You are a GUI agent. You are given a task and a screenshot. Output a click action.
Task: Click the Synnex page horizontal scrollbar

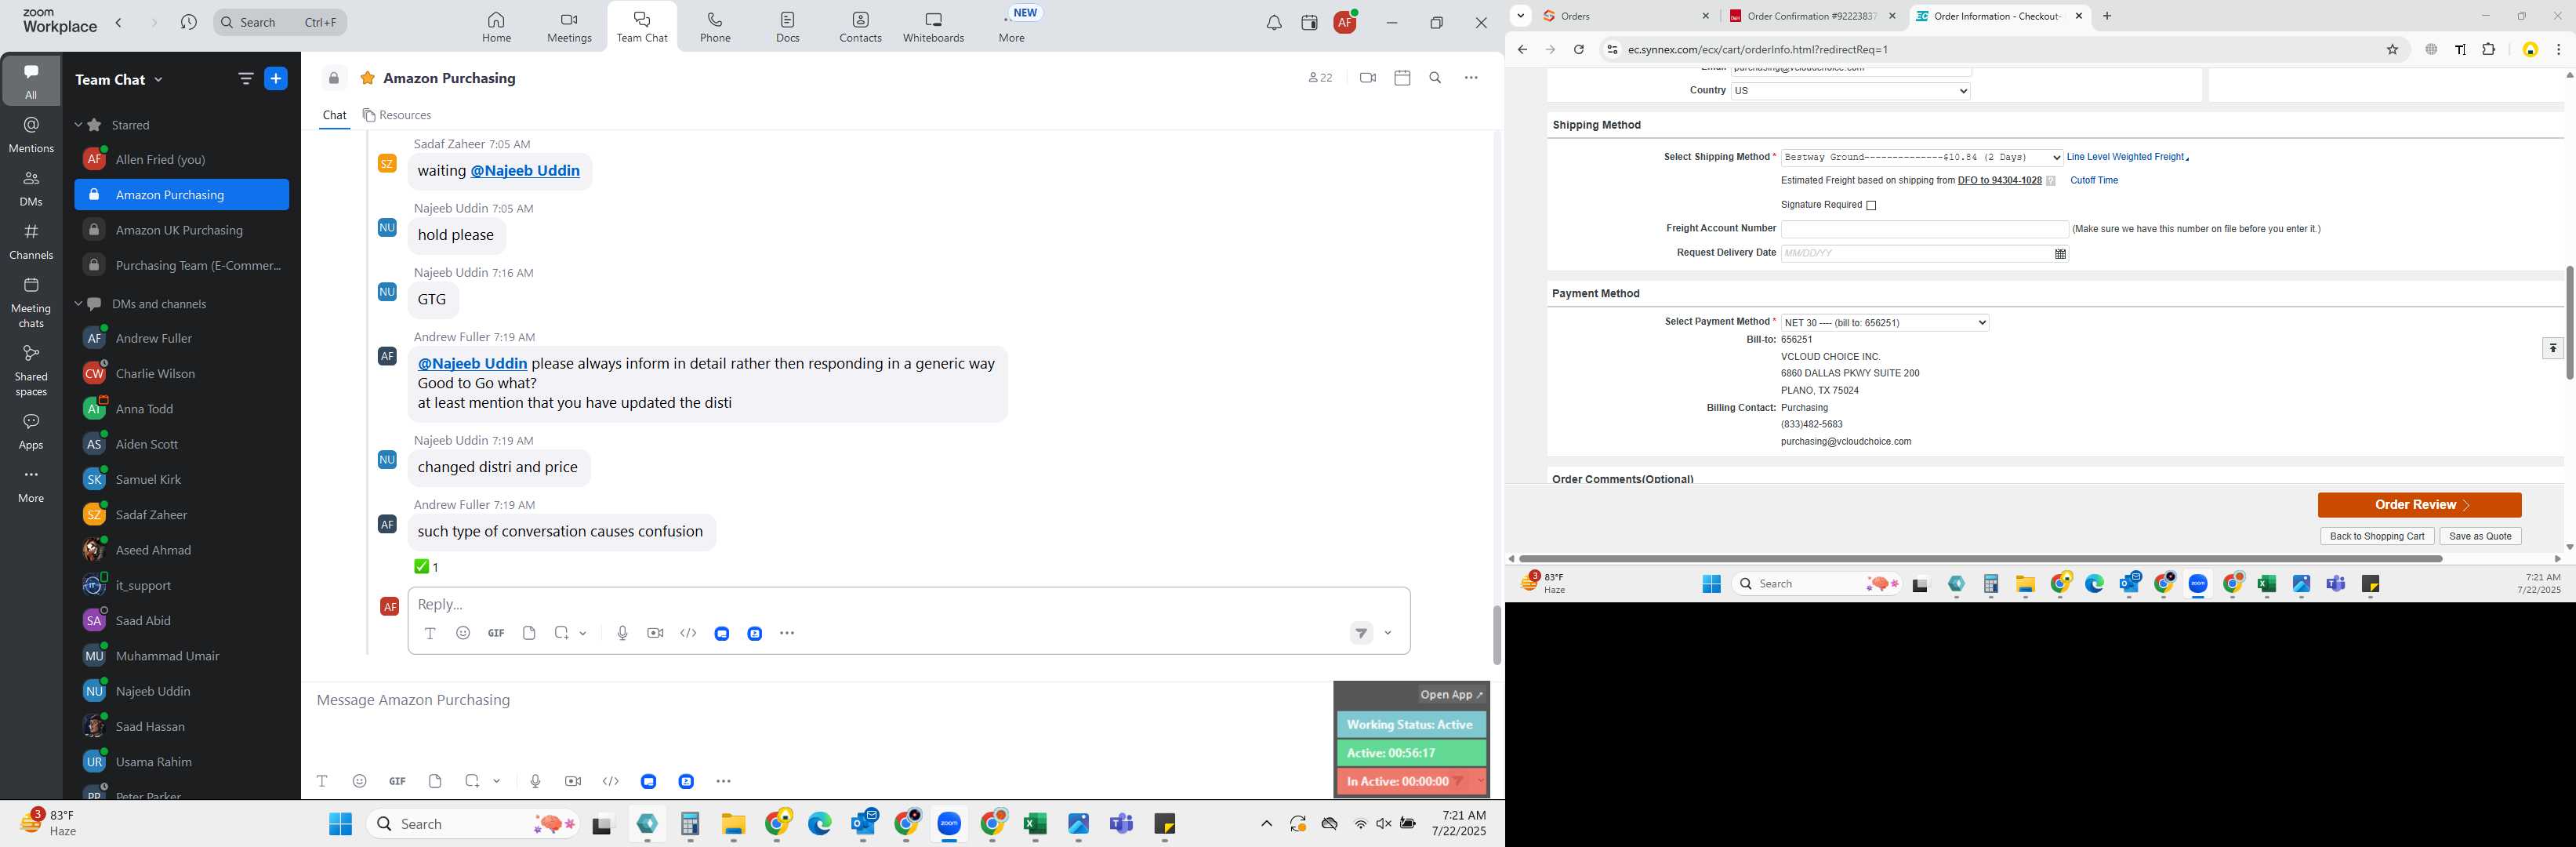1979,559
